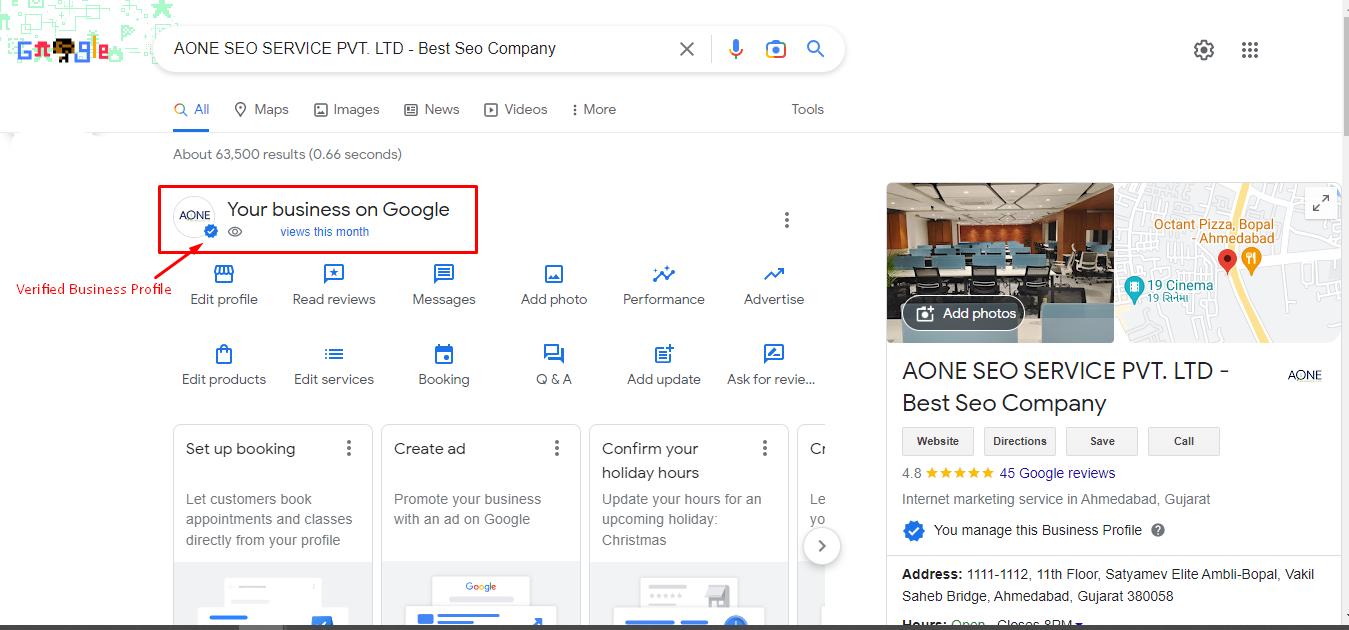
Task: Click the 19 Cinema label on the map
Action: tap(1180, 285)
